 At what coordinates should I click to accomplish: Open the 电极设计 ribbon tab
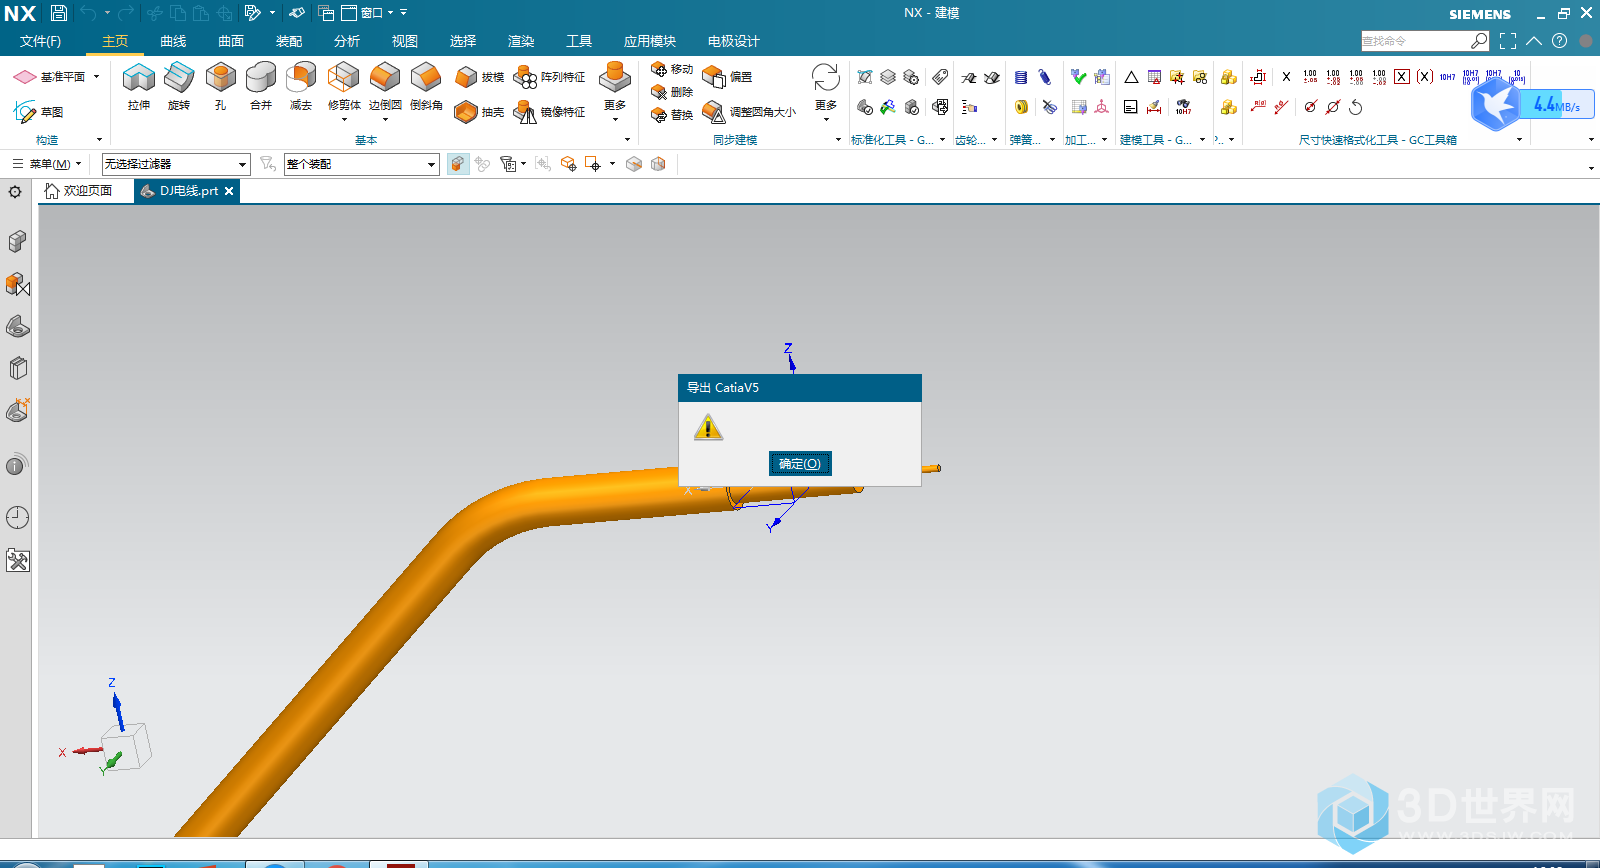[x=734, y=41]
